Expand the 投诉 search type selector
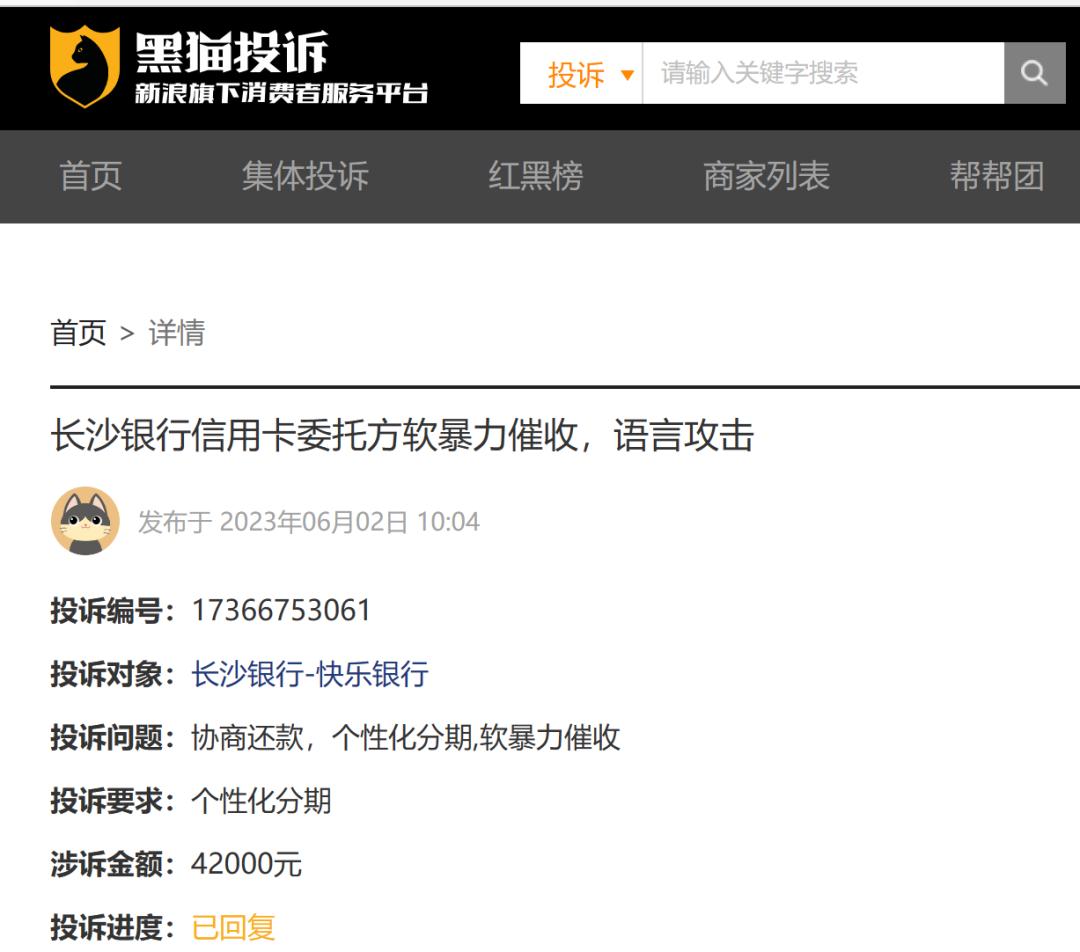This screenshot has width=1080, height=952. [x=580, y=73]
